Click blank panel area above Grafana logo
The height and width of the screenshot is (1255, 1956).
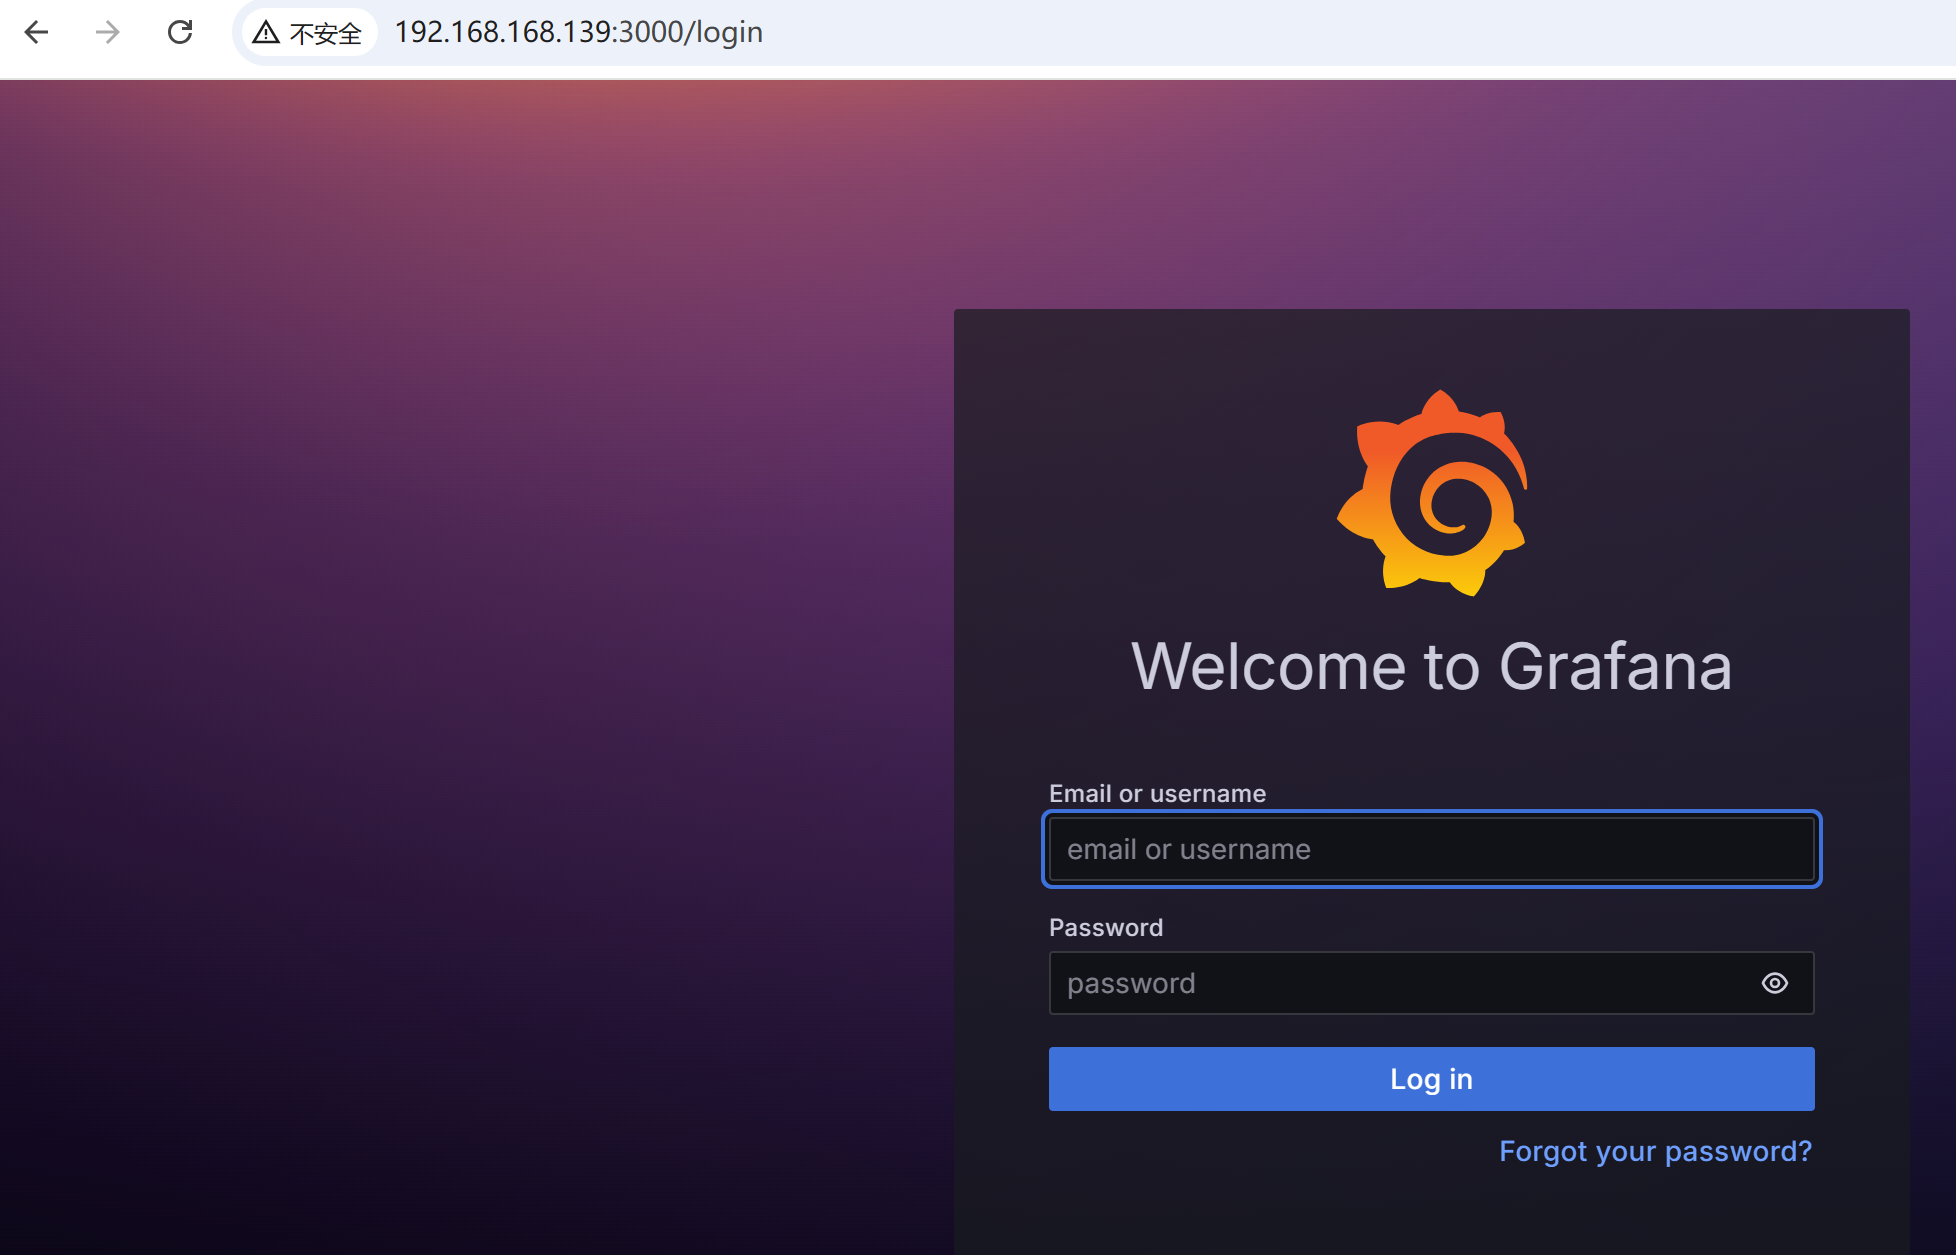(x=1431, y=345)
